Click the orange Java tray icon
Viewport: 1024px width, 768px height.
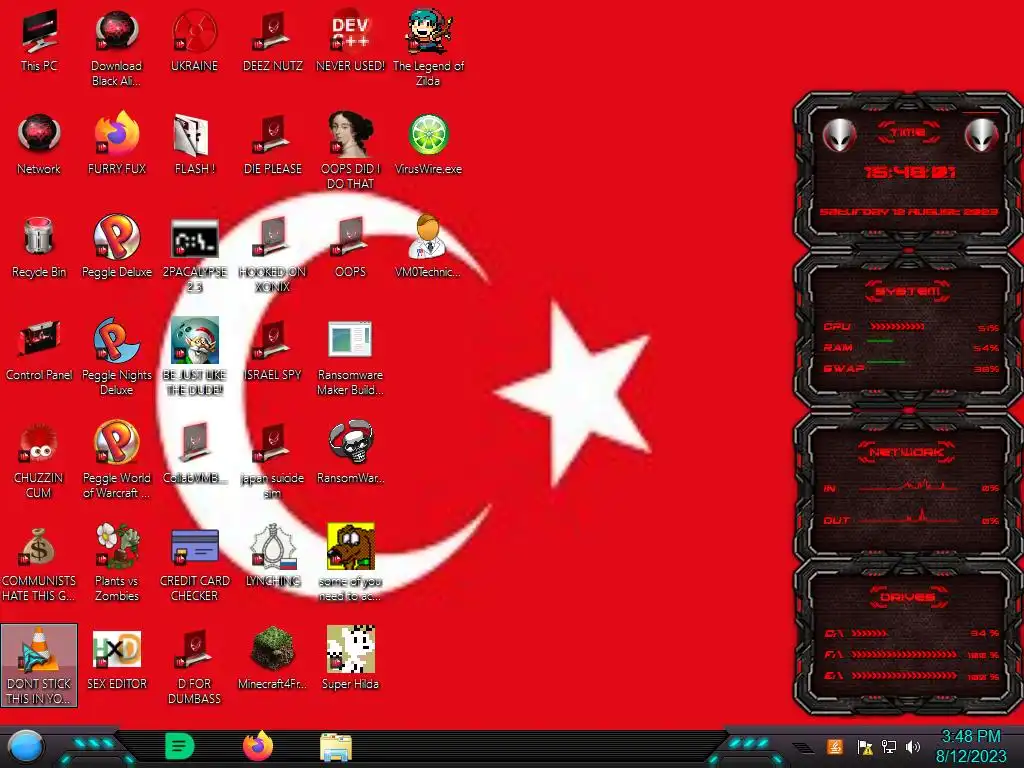tap(835, 746)
